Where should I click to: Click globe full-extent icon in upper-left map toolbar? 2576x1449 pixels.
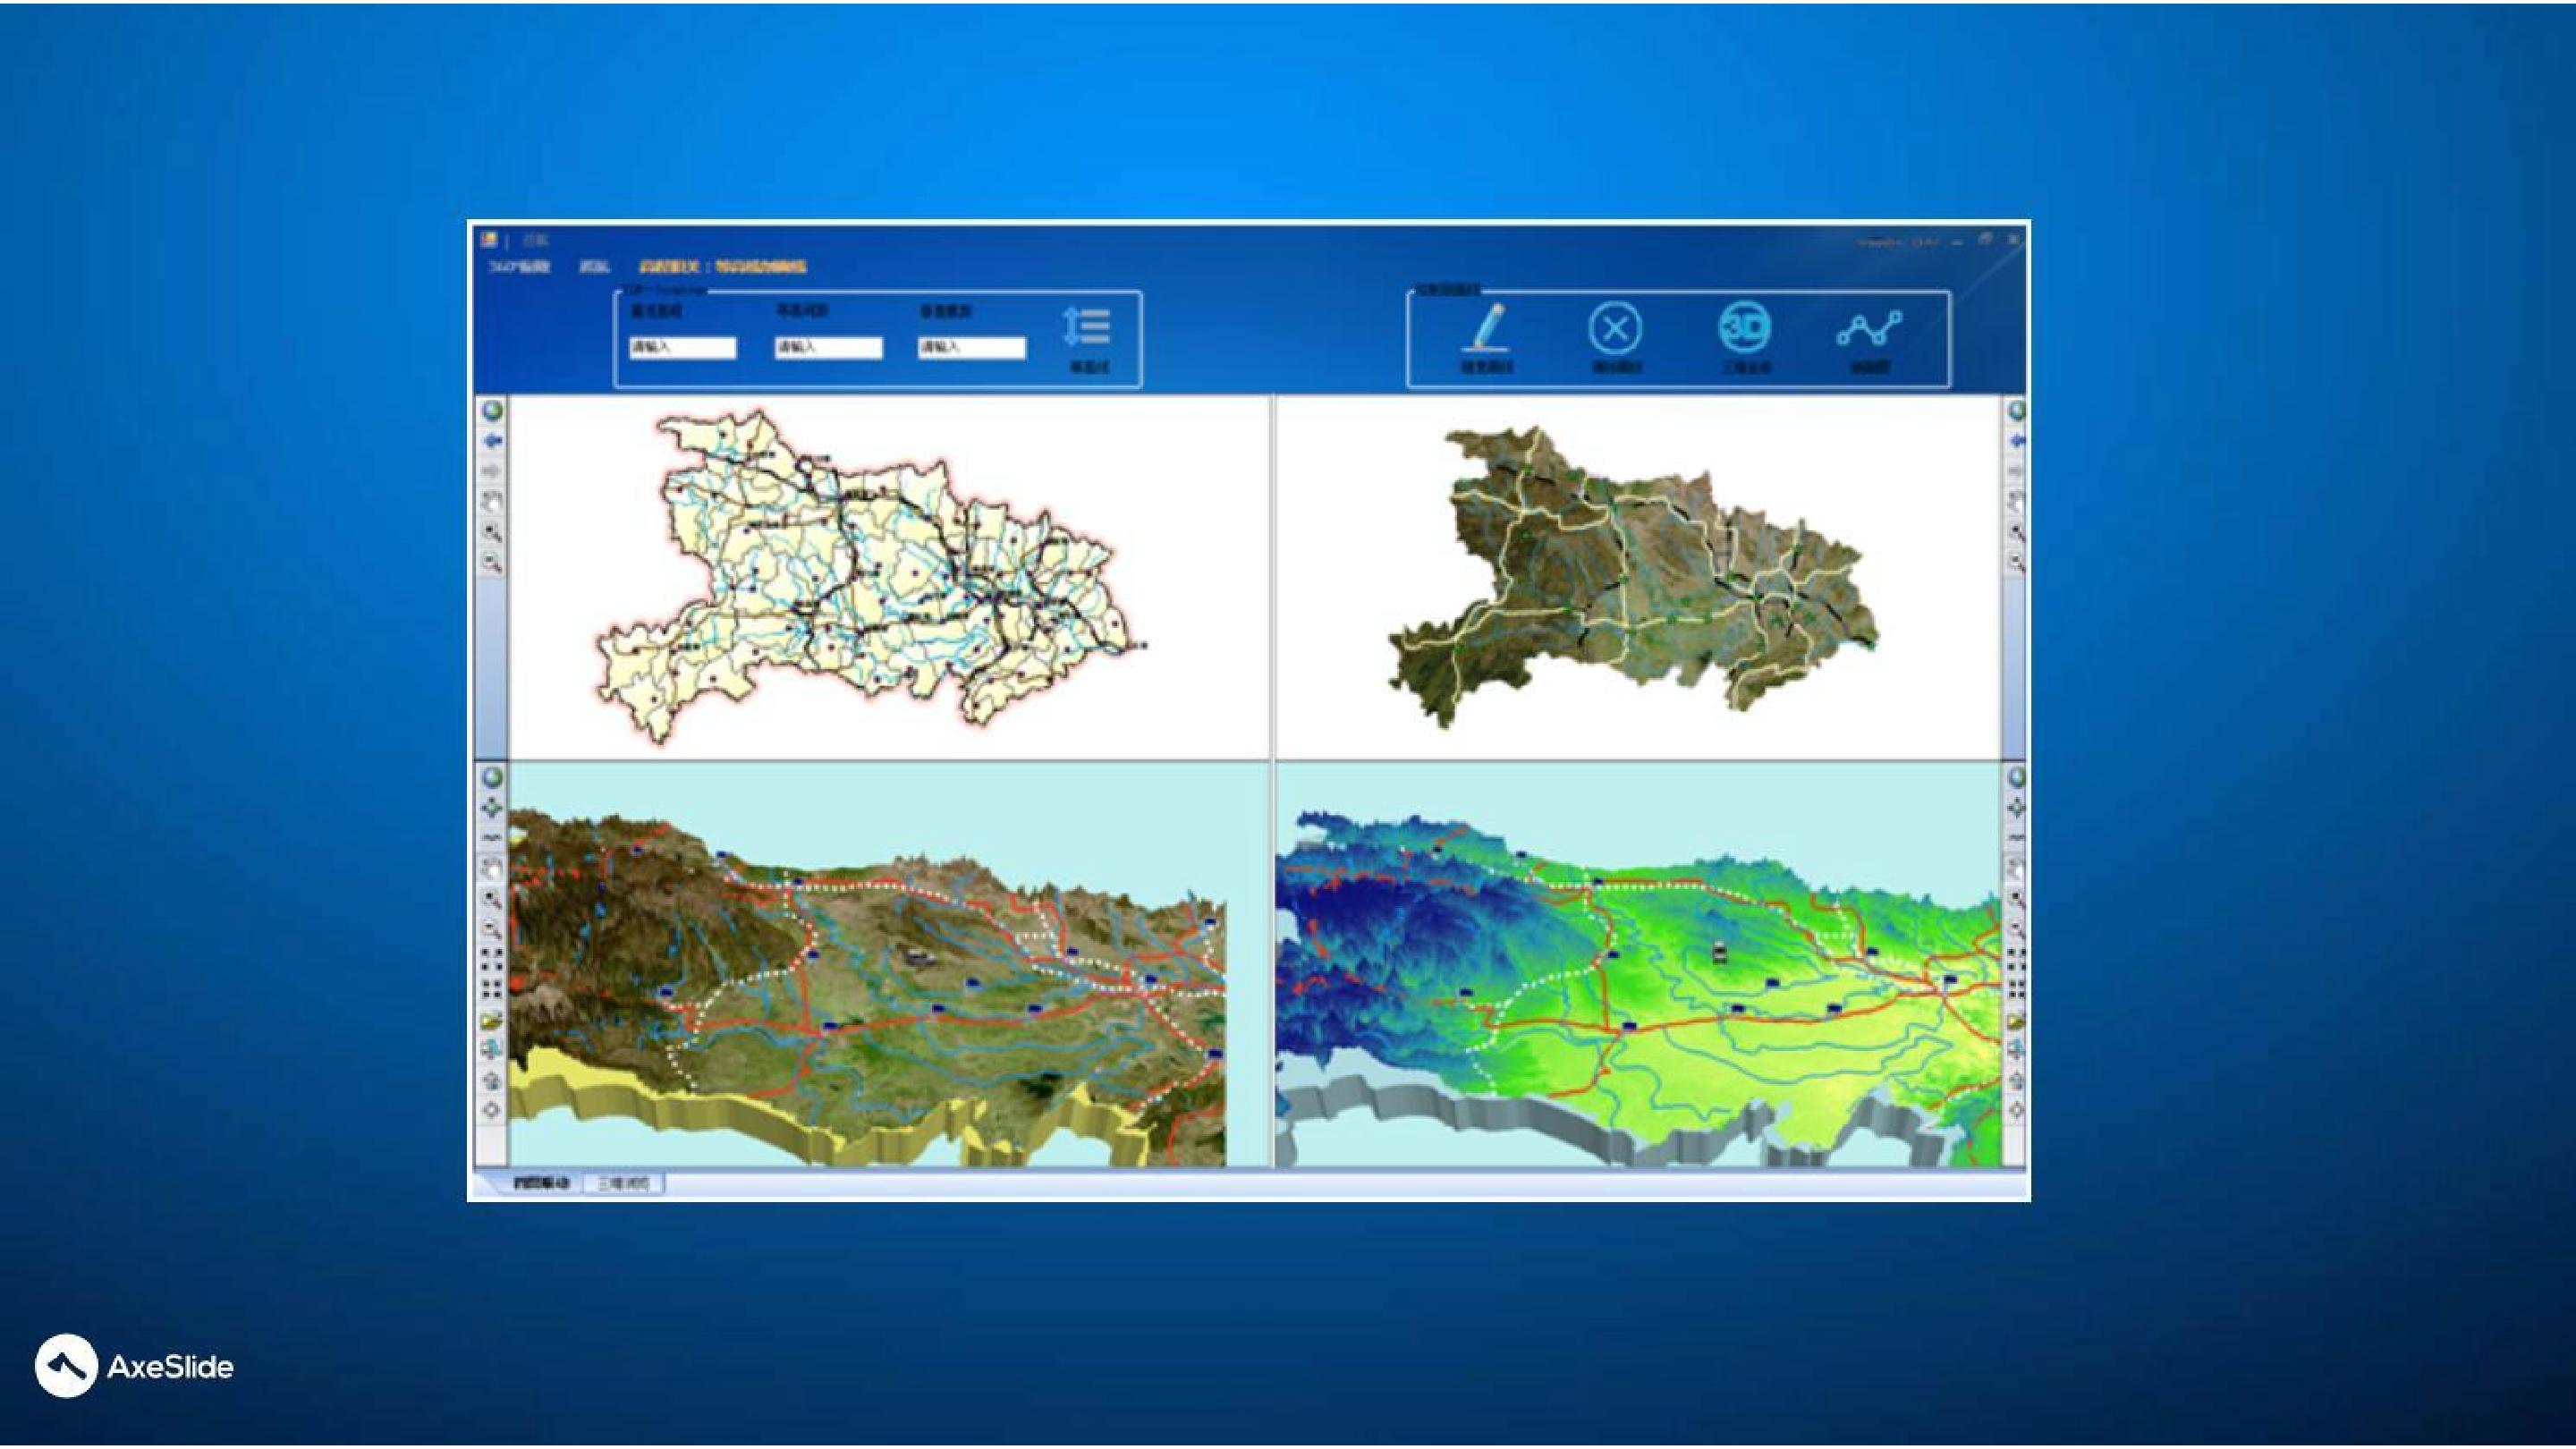tap(492, 410)
